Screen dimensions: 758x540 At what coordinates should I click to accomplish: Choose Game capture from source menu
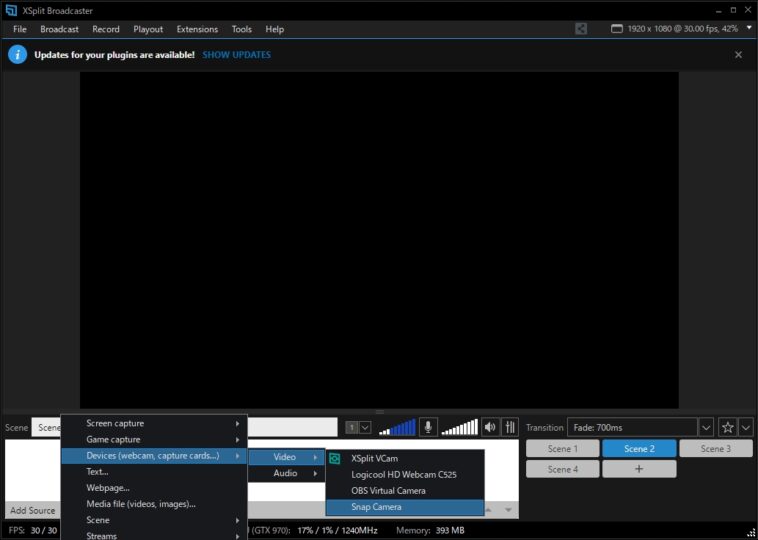click(154, 439)
